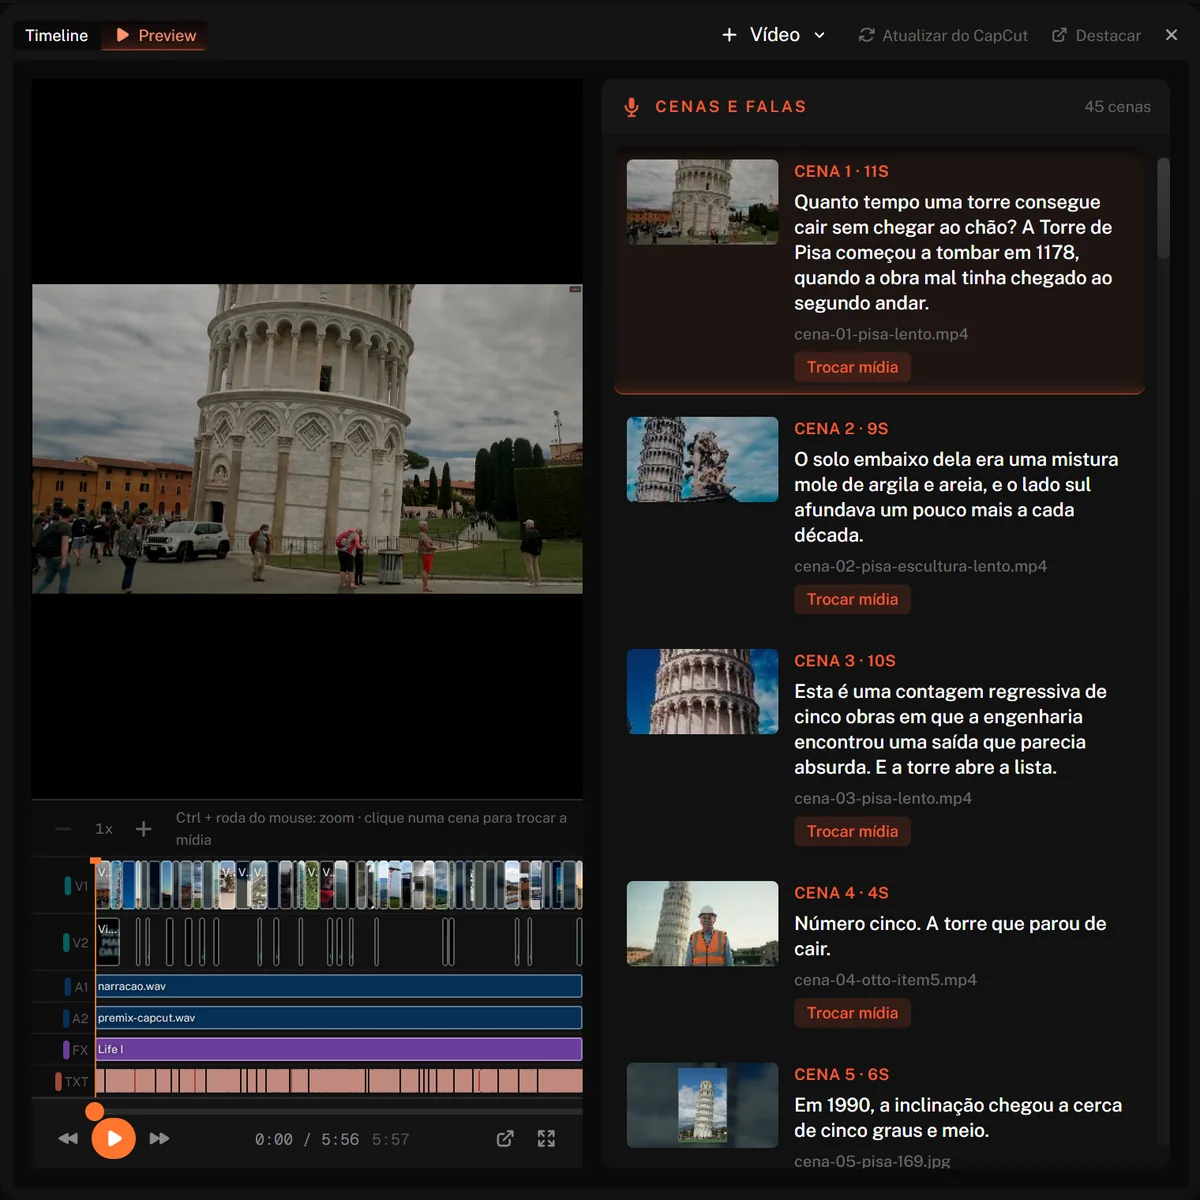
Task: Click the 5:57 total duration text
Action: point(391,1139)
